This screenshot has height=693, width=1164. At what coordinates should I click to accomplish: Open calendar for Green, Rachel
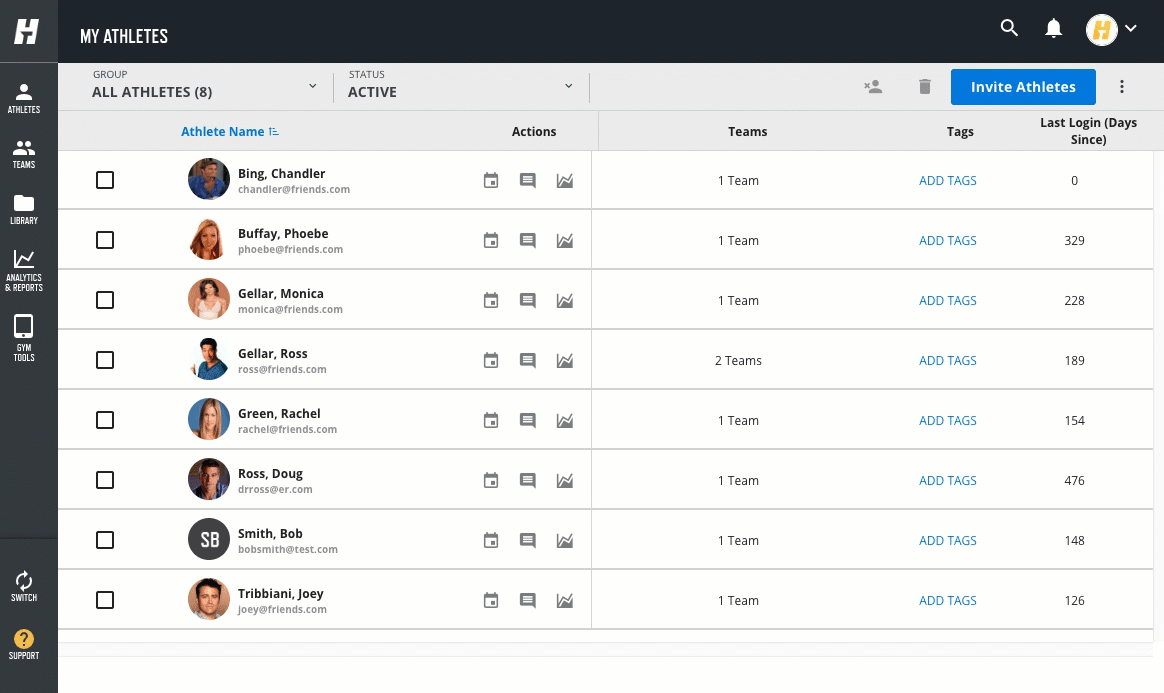pos(491,421)
